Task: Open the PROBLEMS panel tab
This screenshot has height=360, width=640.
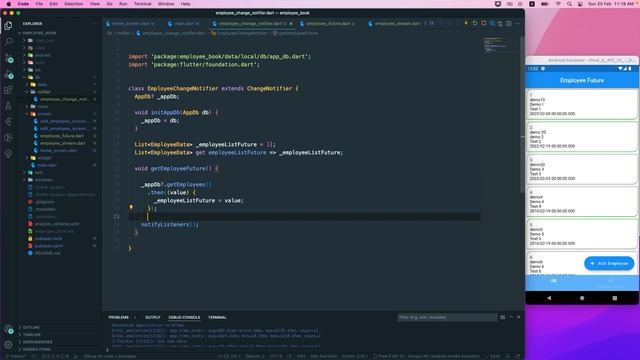Action: [118, 317]
